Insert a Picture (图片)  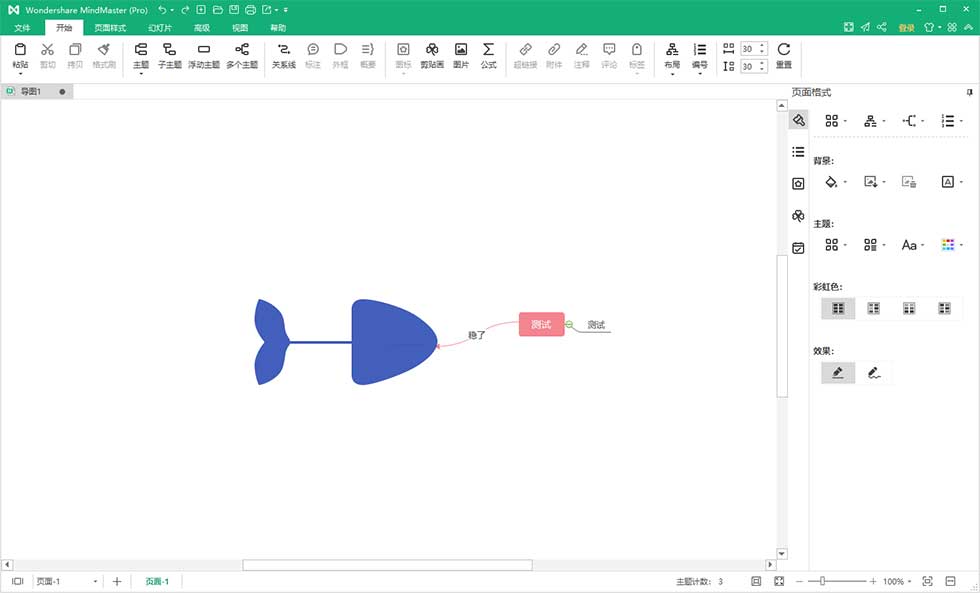461,56
